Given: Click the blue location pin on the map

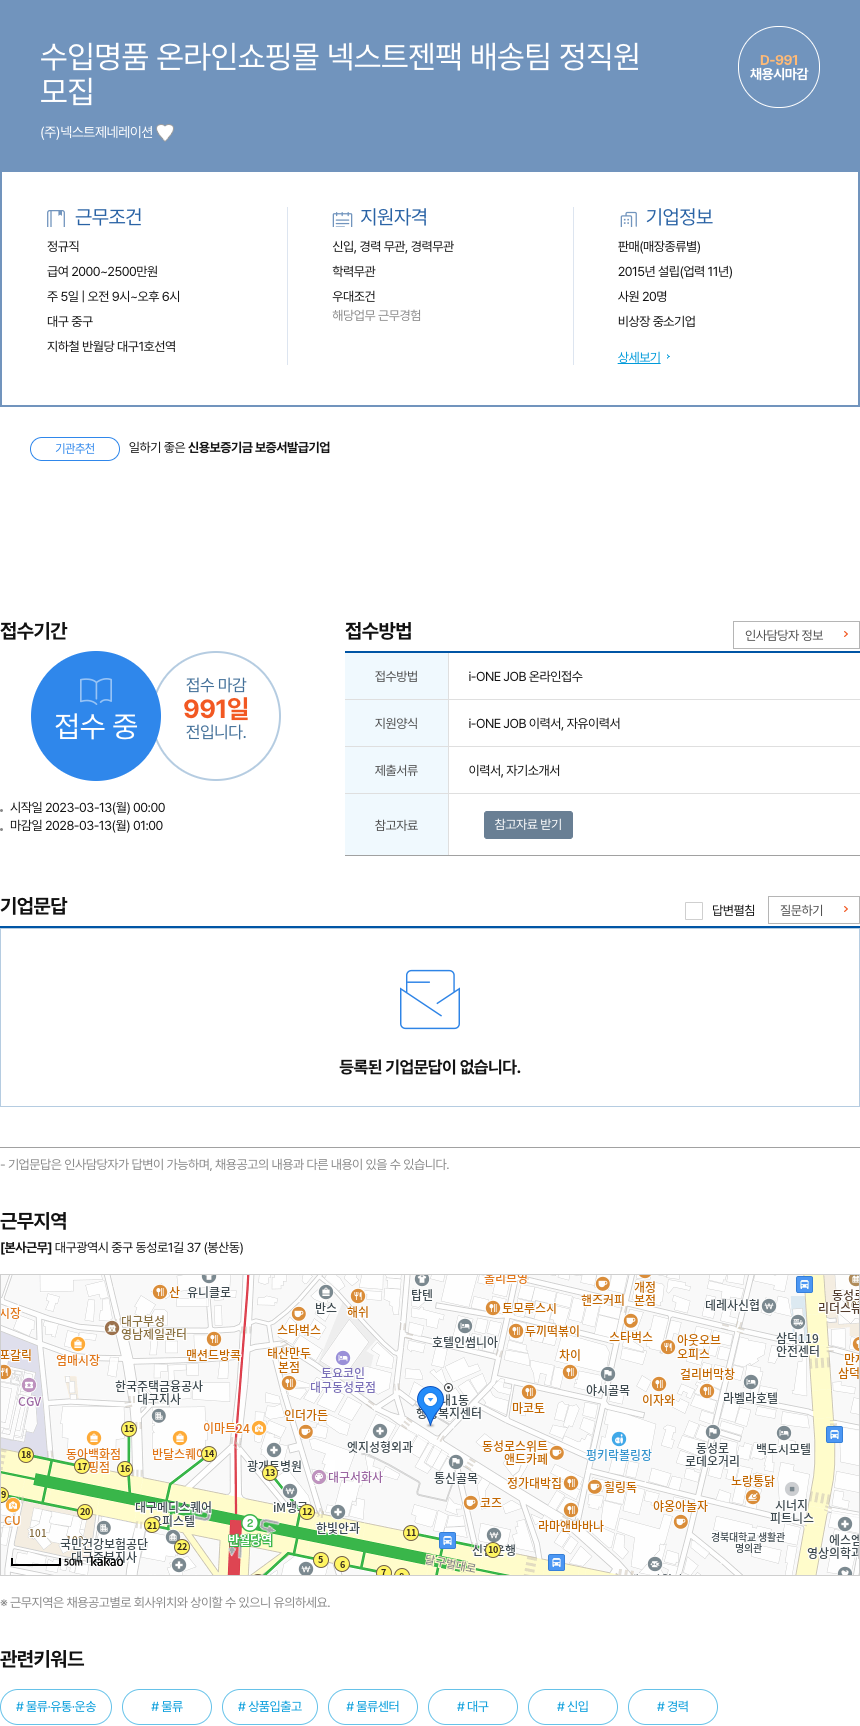Looking at the screenshot, I should coord(431,1404).
